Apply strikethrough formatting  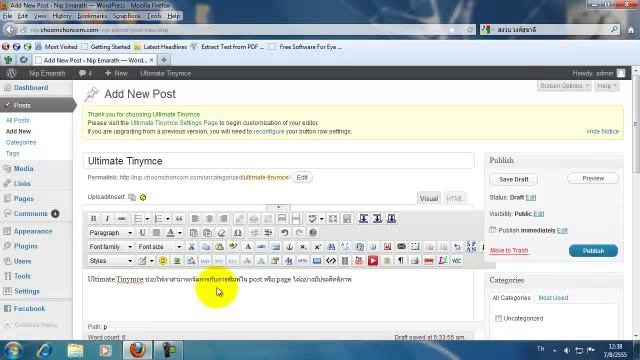(x=122, y=219)
